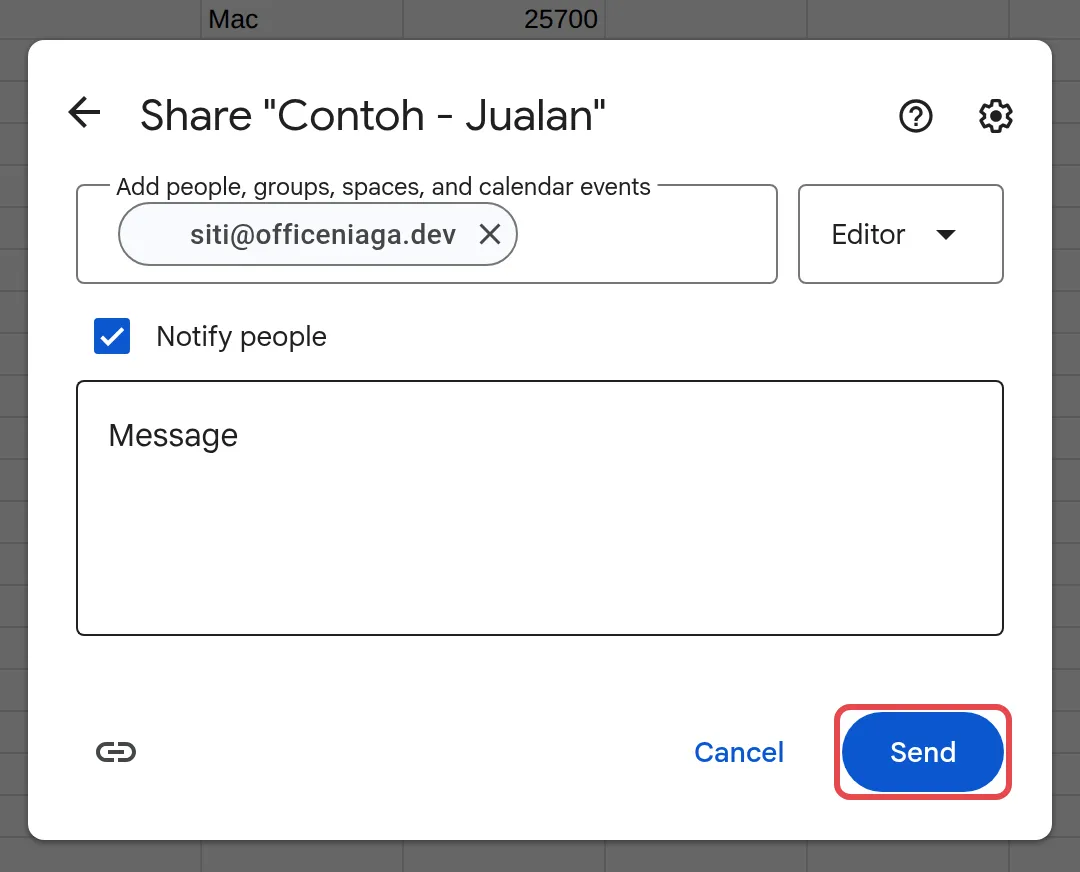Open share settings gear icon
Screen dimensions: 1080x872
click(995, 116)
